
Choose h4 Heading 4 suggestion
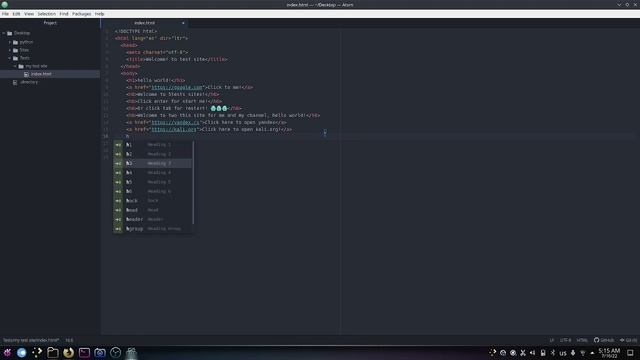pos(153,173)
